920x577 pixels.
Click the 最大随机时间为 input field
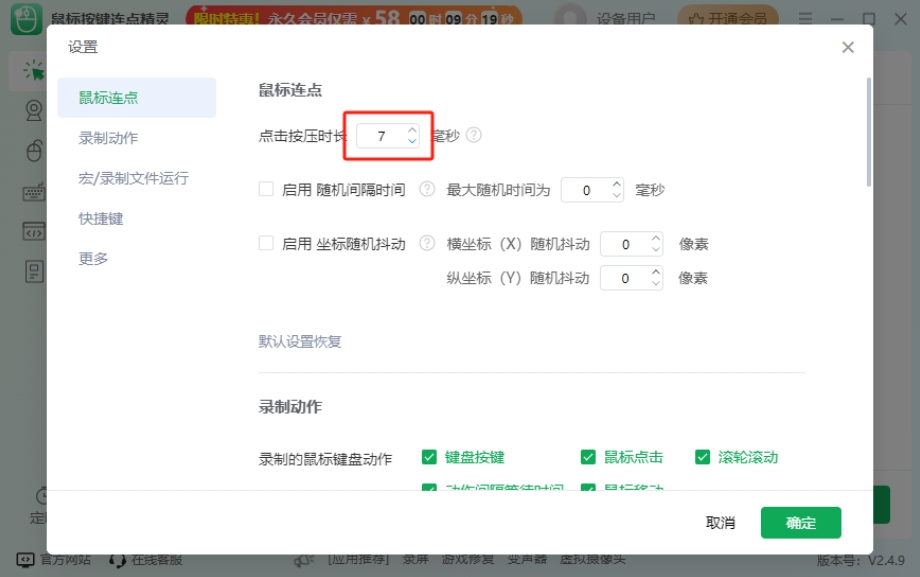(586, 190)
